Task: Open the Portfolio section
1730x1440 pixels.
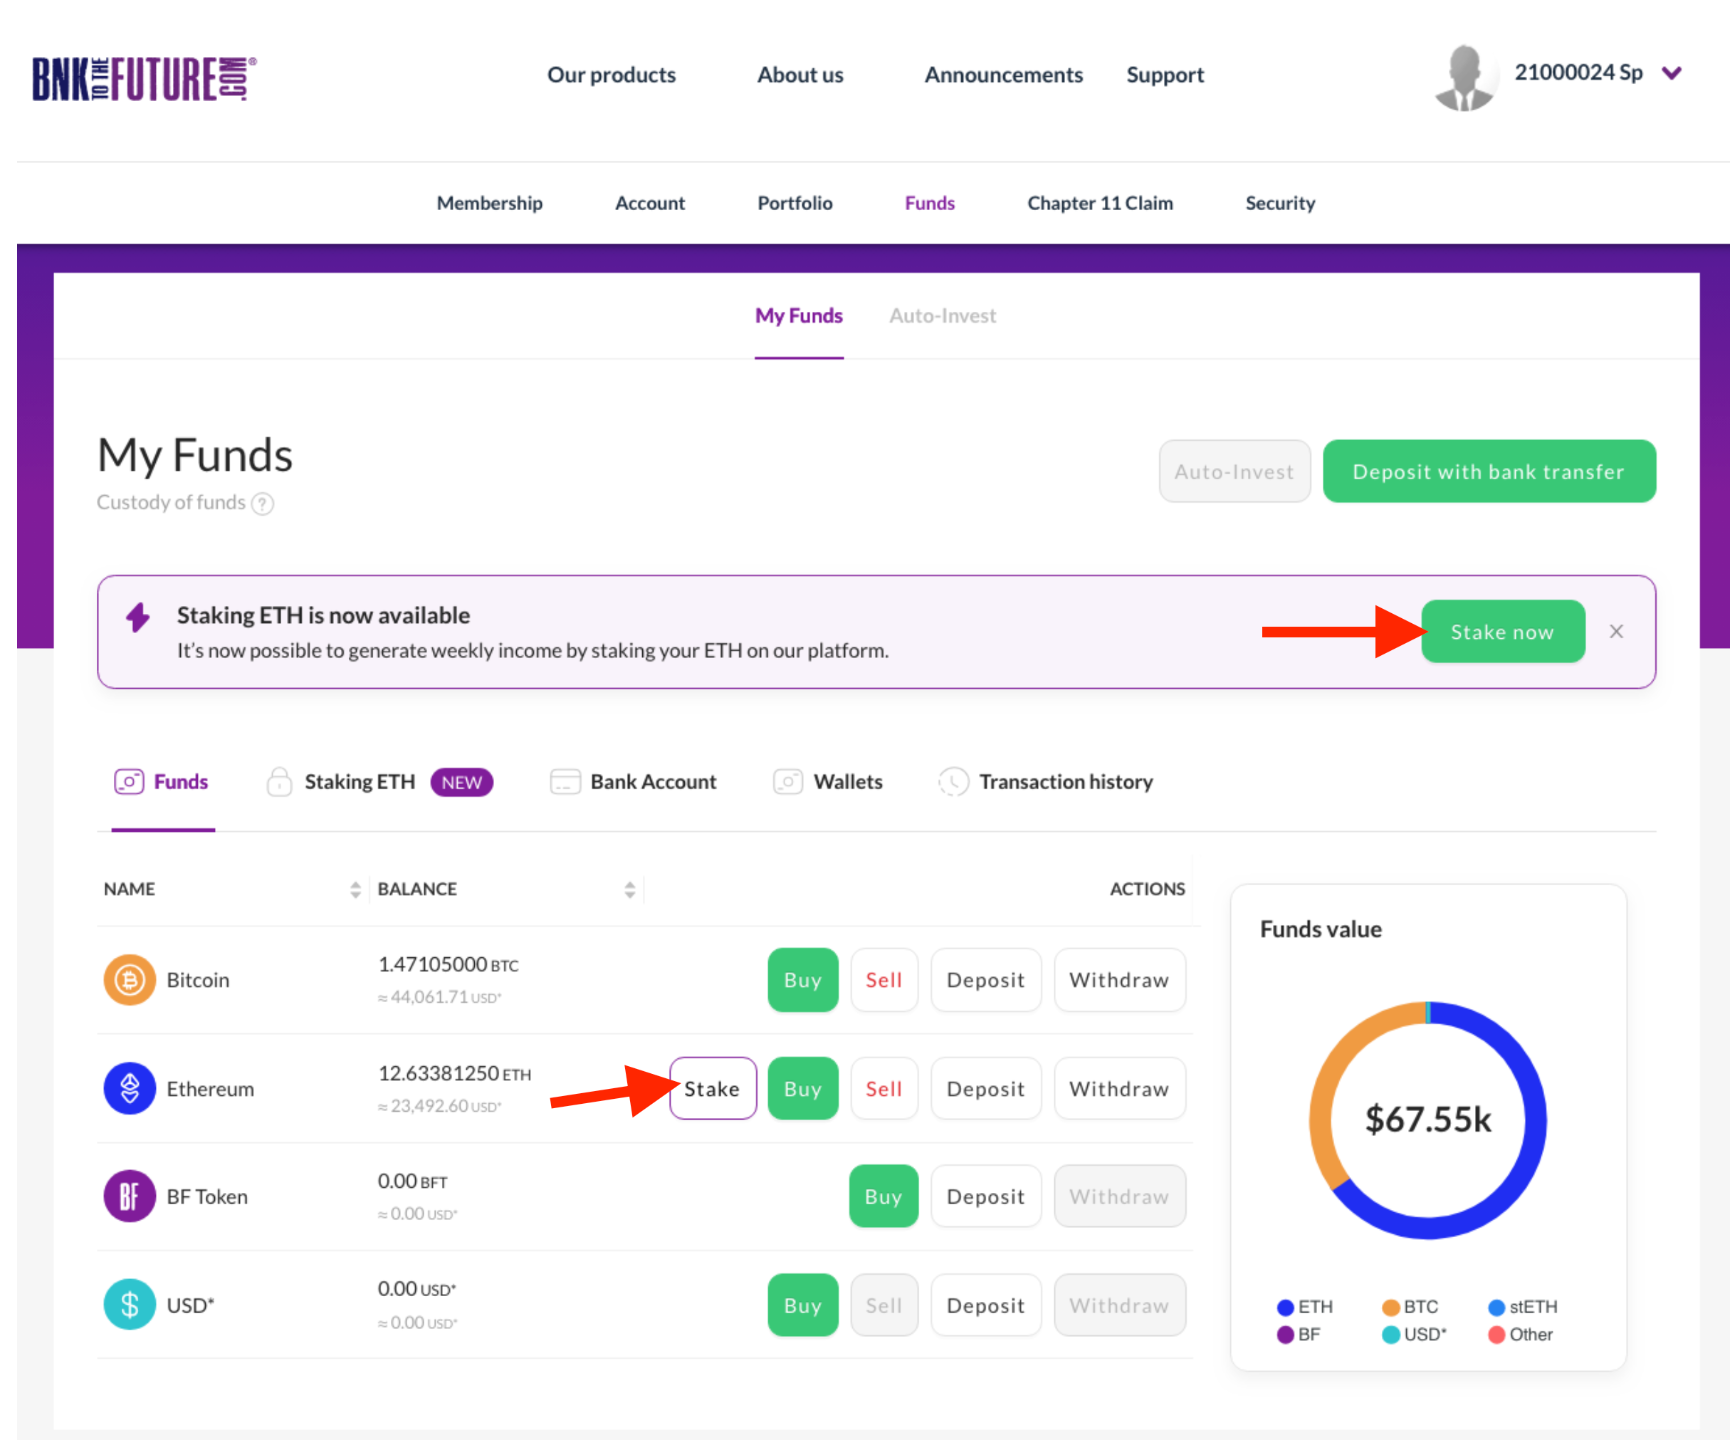Action: pyautogui.click(x=795, y=203)
